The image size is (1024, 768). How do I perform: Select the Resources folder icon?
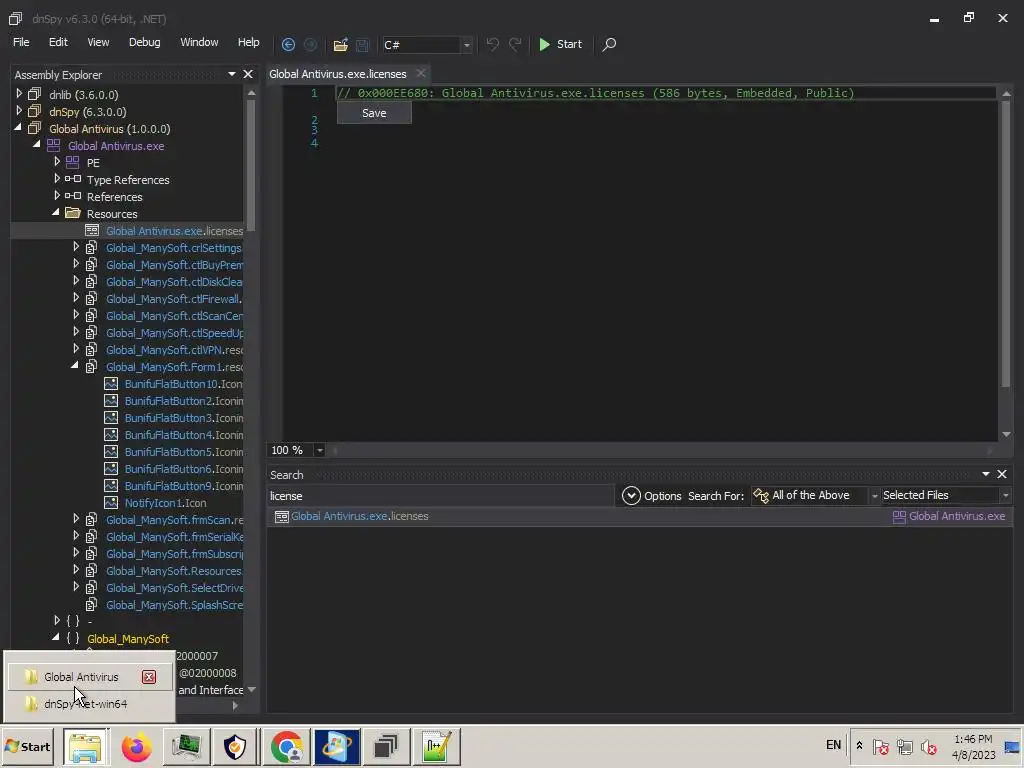tap(73, 214)
